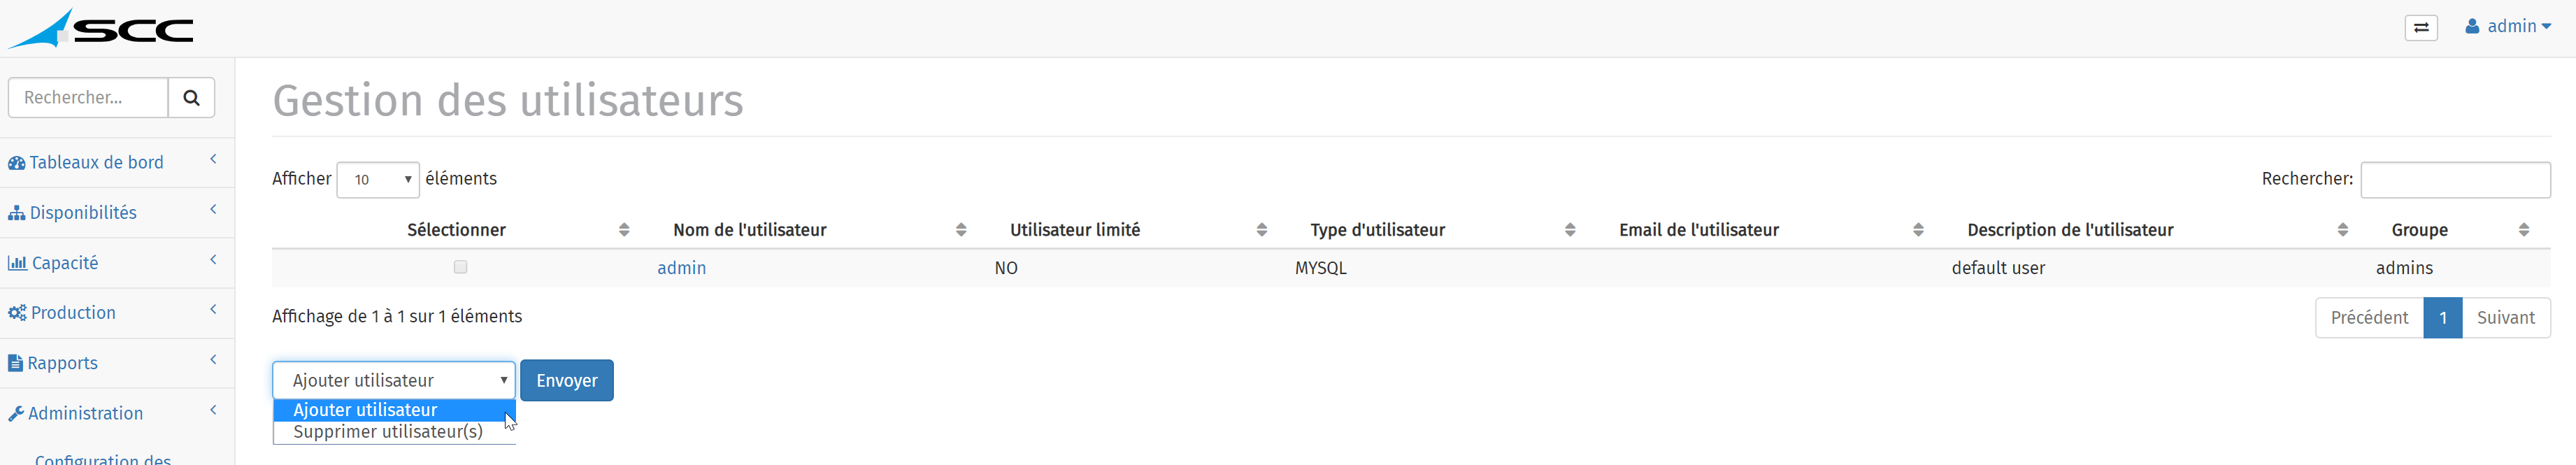Image resolution: width=2576 pixels, height=465 pixels.
Task: Sort by Groupe column arrows
Action: tap(2524, 230)
